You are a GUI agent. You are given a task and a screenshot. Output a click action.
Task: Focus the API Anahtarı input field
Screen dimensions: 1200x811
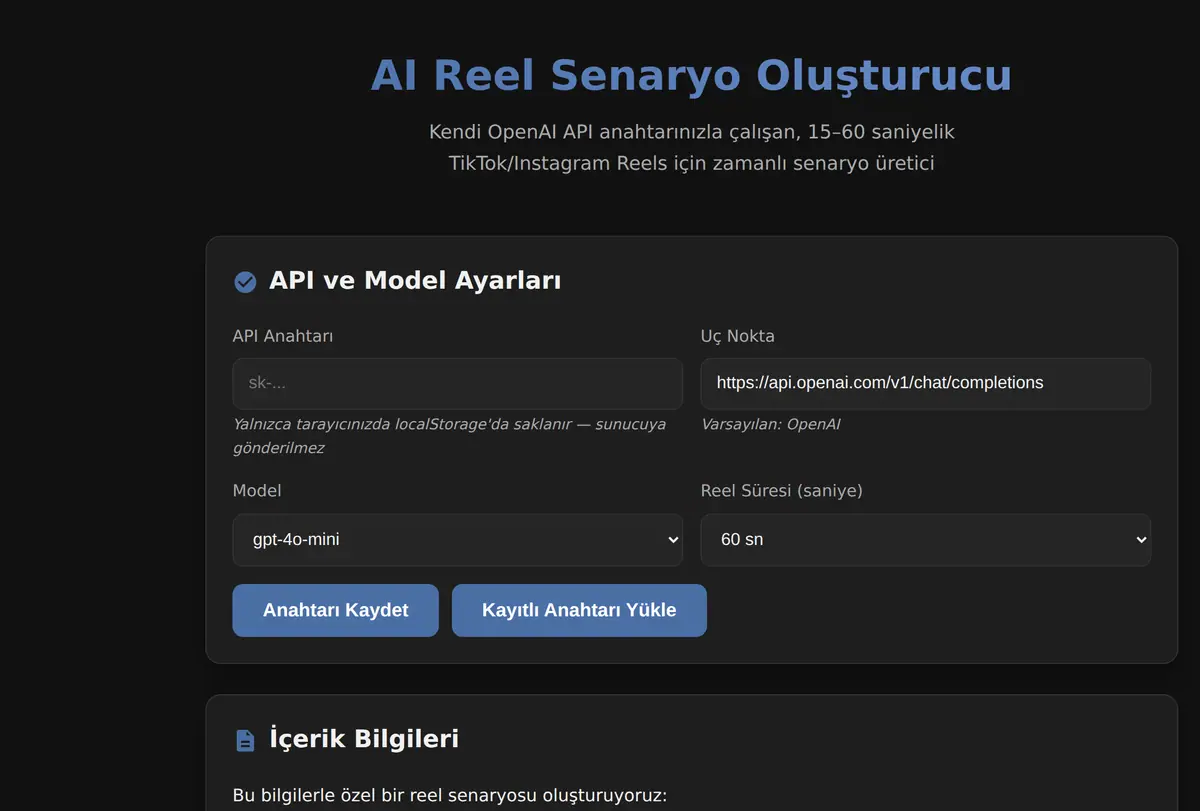[457, 384]
